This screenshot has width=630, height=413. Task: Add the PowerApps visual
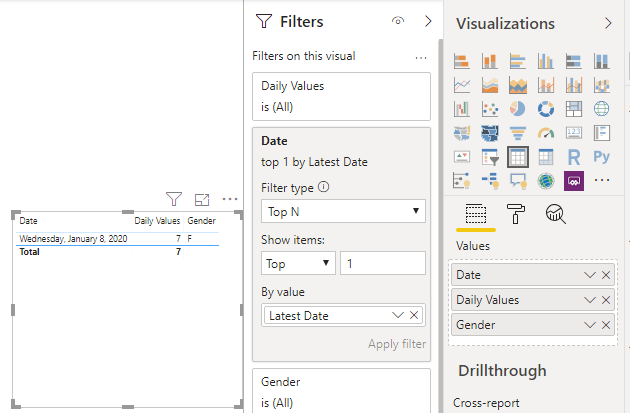[x=574, y=180]
